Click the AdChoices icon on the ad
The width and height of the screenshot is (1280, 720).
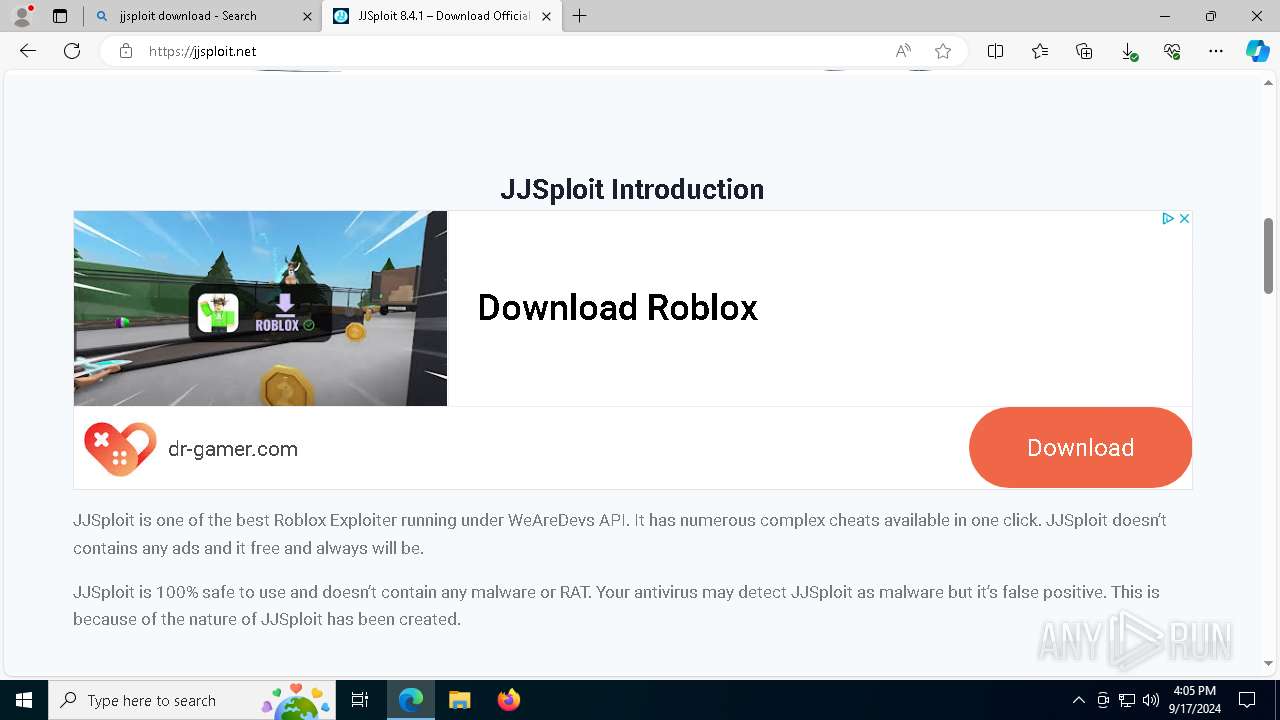[x=1167, y=218]
